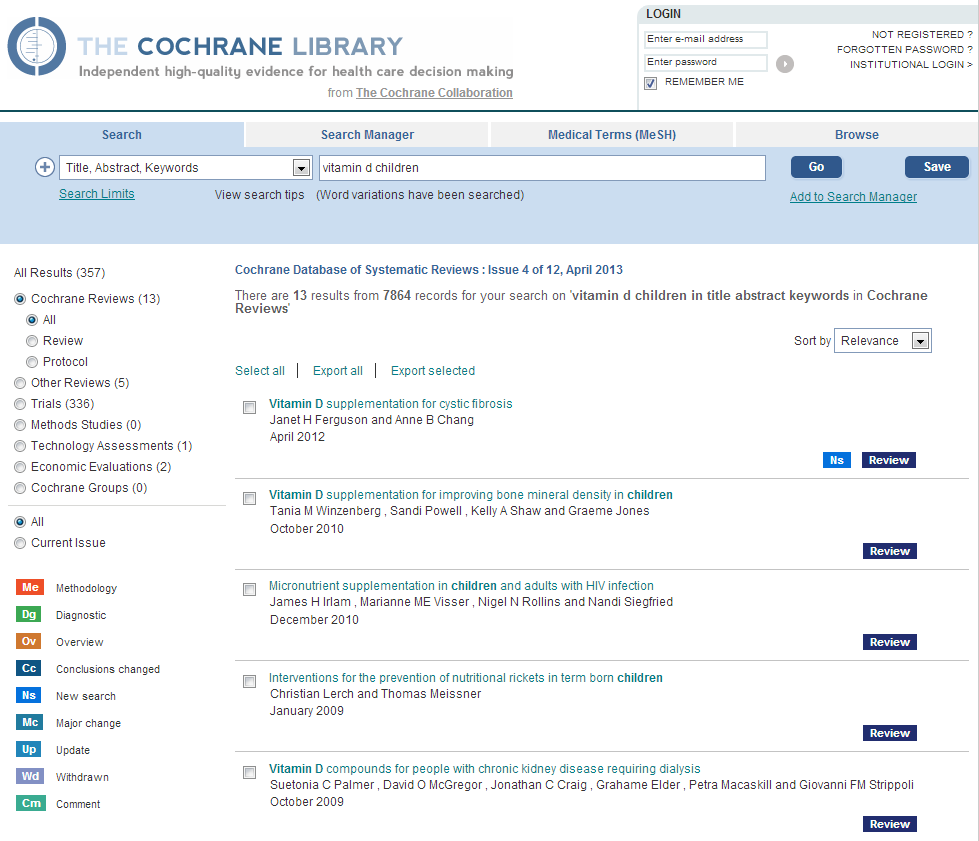This screenshot has width=979, height=841.
Task: Select the Cochrane Reviews (13) radio button
Action: coord(20,299)
